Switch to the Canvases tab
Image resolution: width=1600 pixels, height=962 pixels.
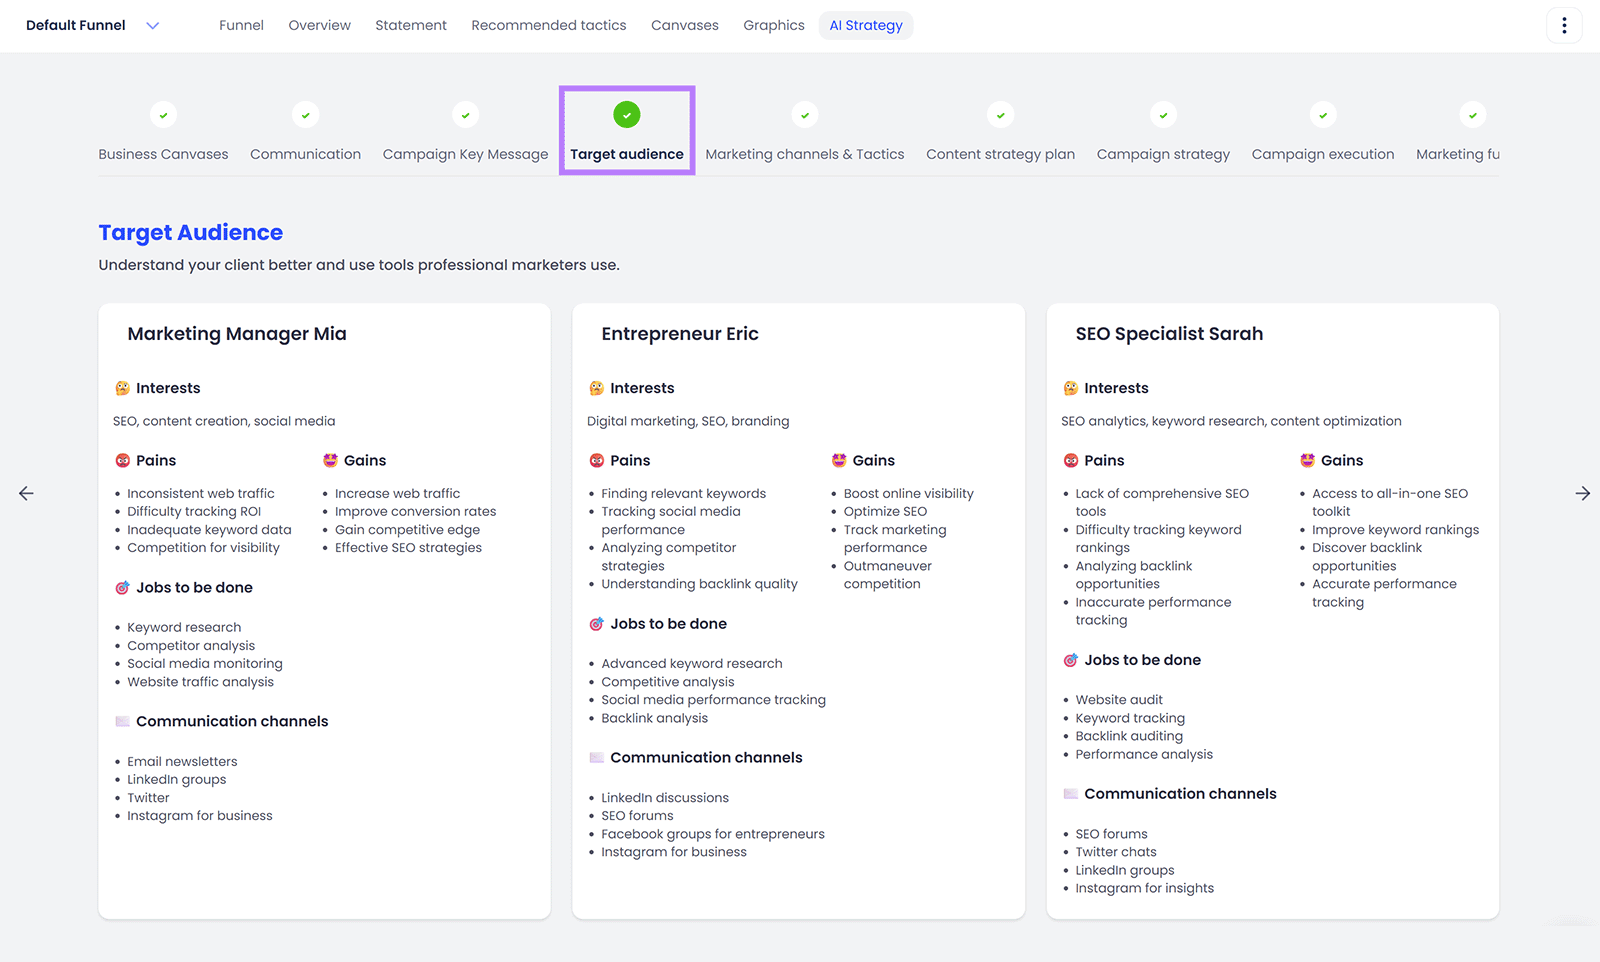point(684,25)
